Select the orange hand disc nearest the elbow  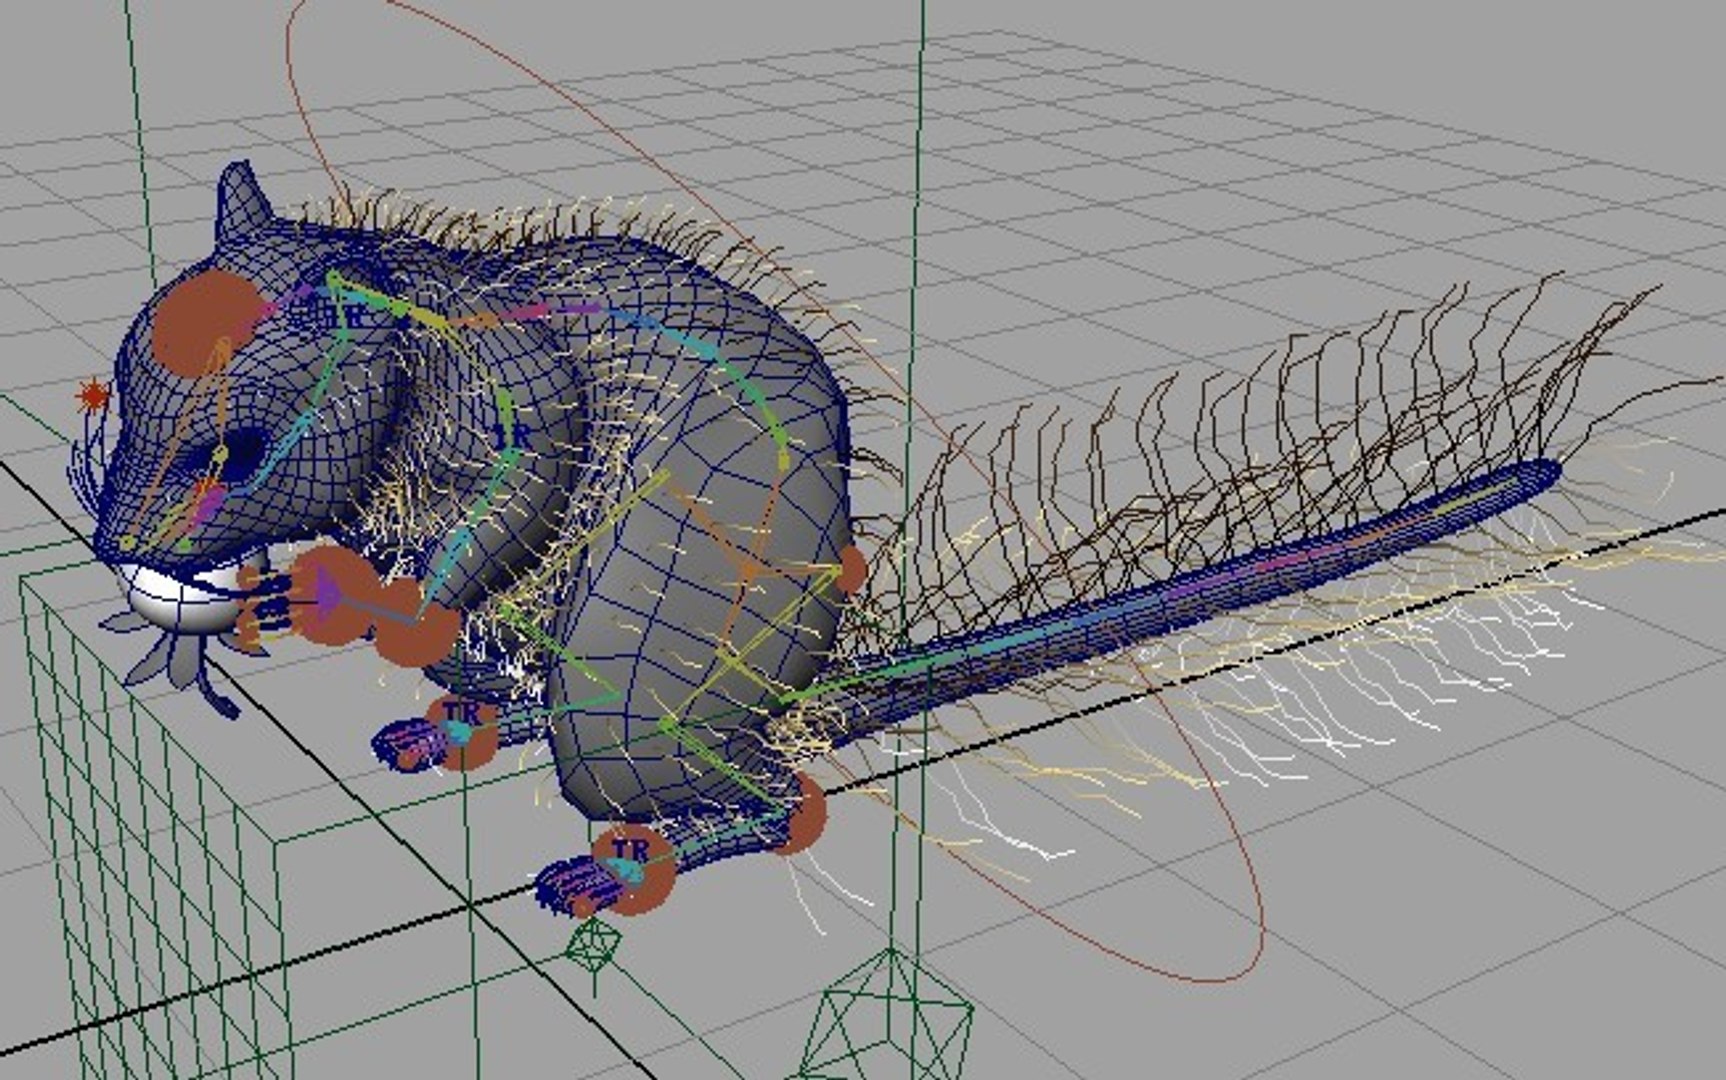click(x=417, y=626)
